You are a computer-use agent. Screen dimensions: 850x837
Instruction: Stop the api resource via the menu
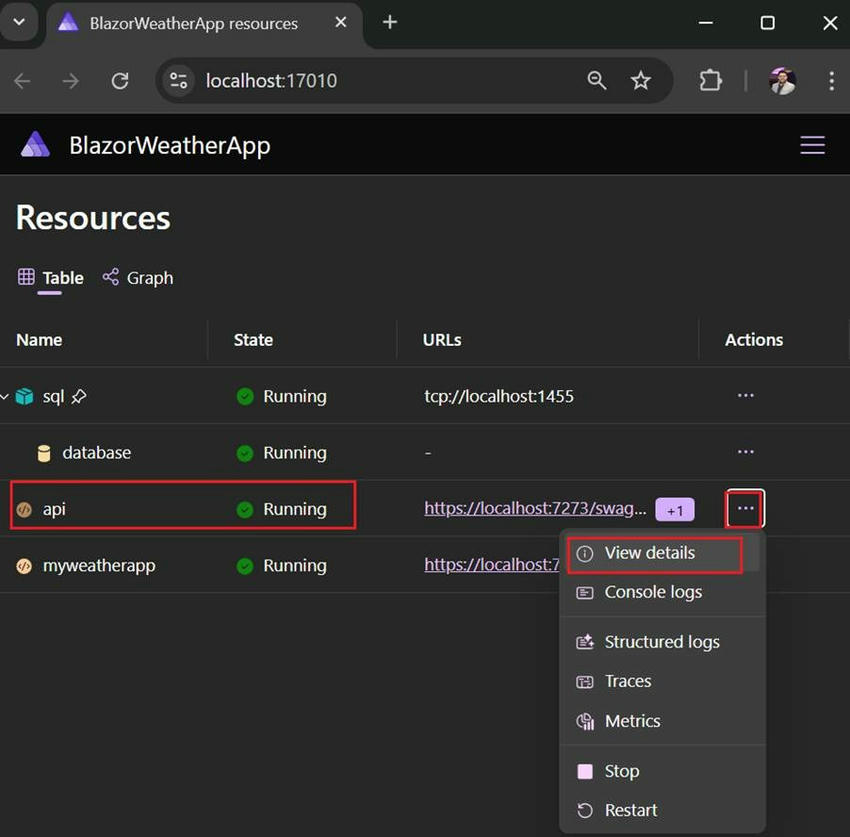[620, 771]
